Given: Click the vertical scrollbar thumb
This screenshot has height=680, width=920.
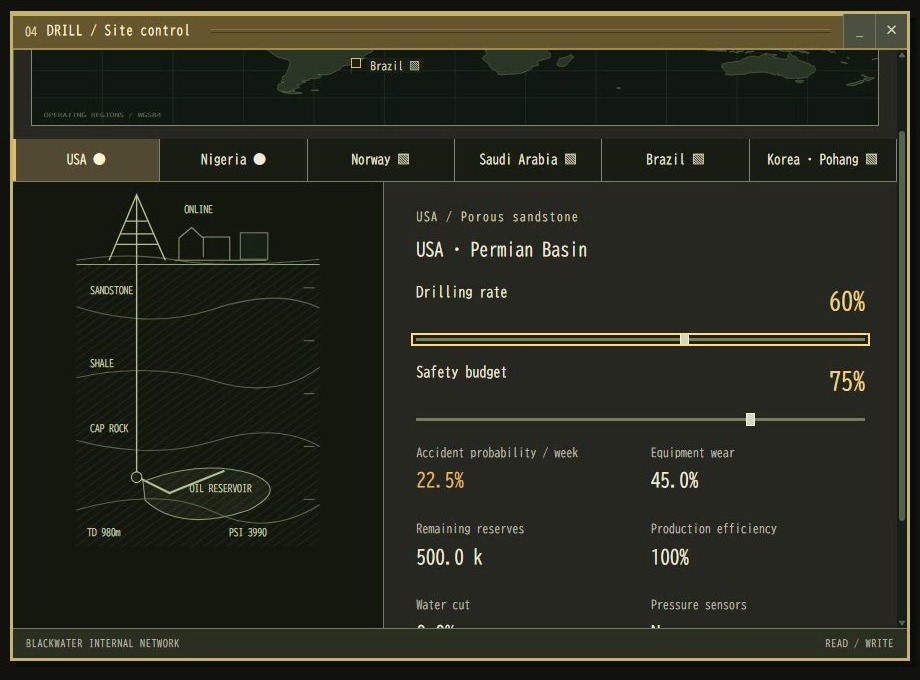Looking at the screenshot, I should [902, 326].
